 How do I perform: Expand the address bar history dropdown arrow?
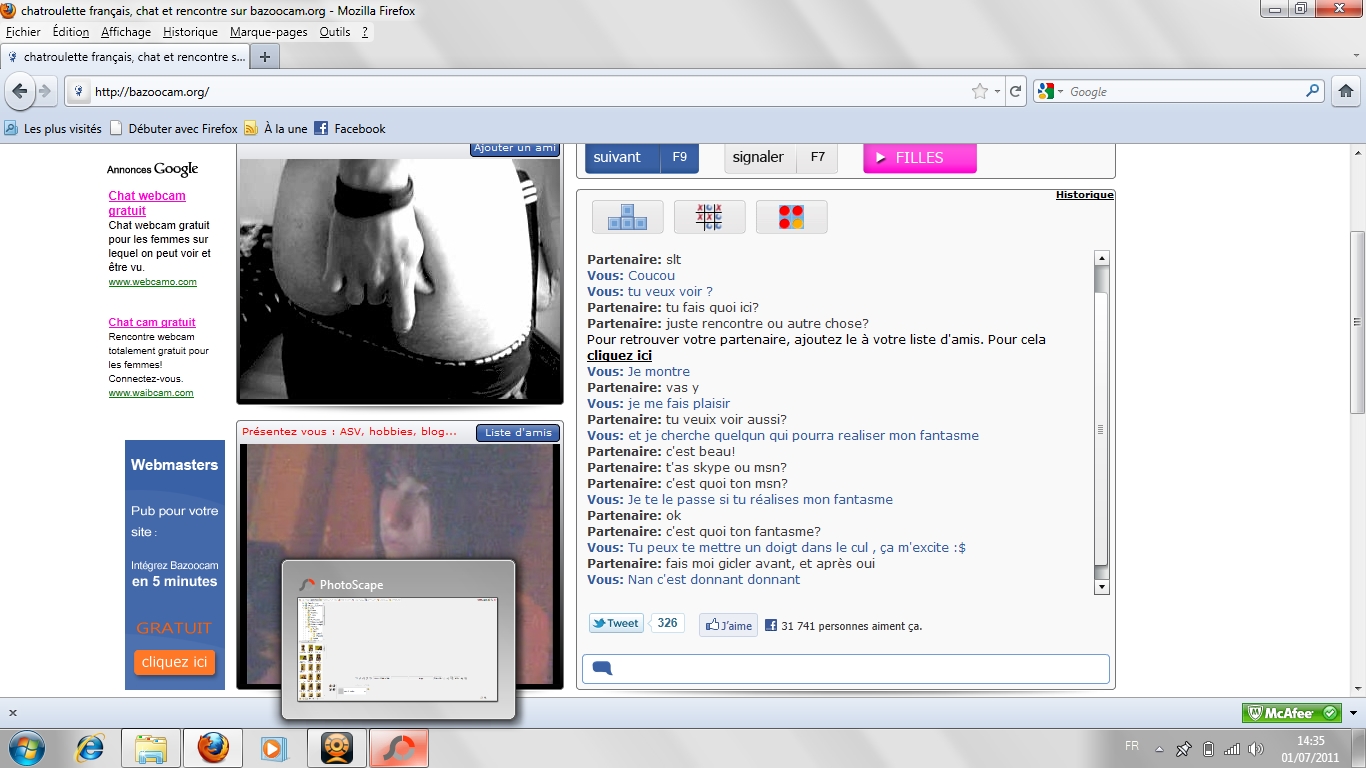click(997, 92)
